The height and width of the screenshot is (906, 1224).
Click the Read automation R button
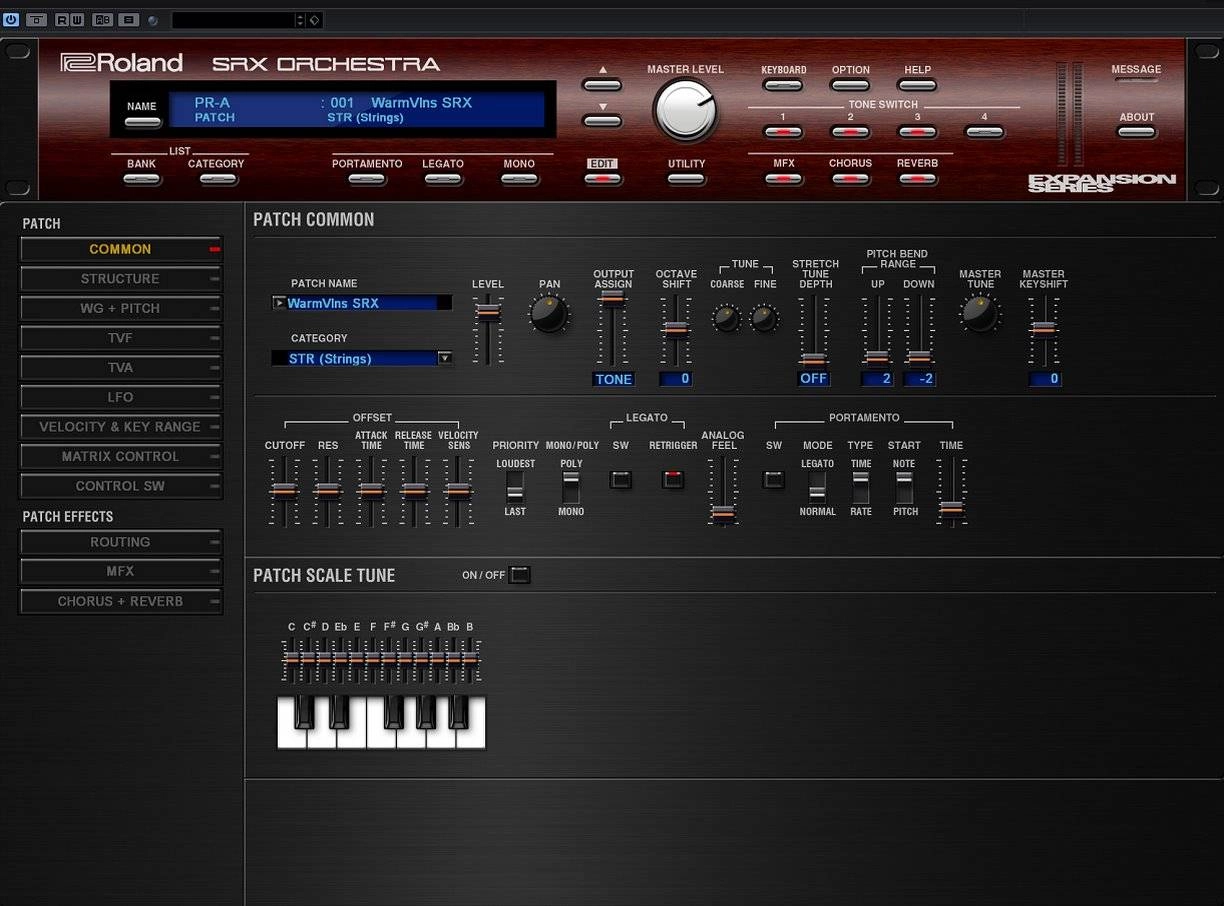tap(63, 20)
